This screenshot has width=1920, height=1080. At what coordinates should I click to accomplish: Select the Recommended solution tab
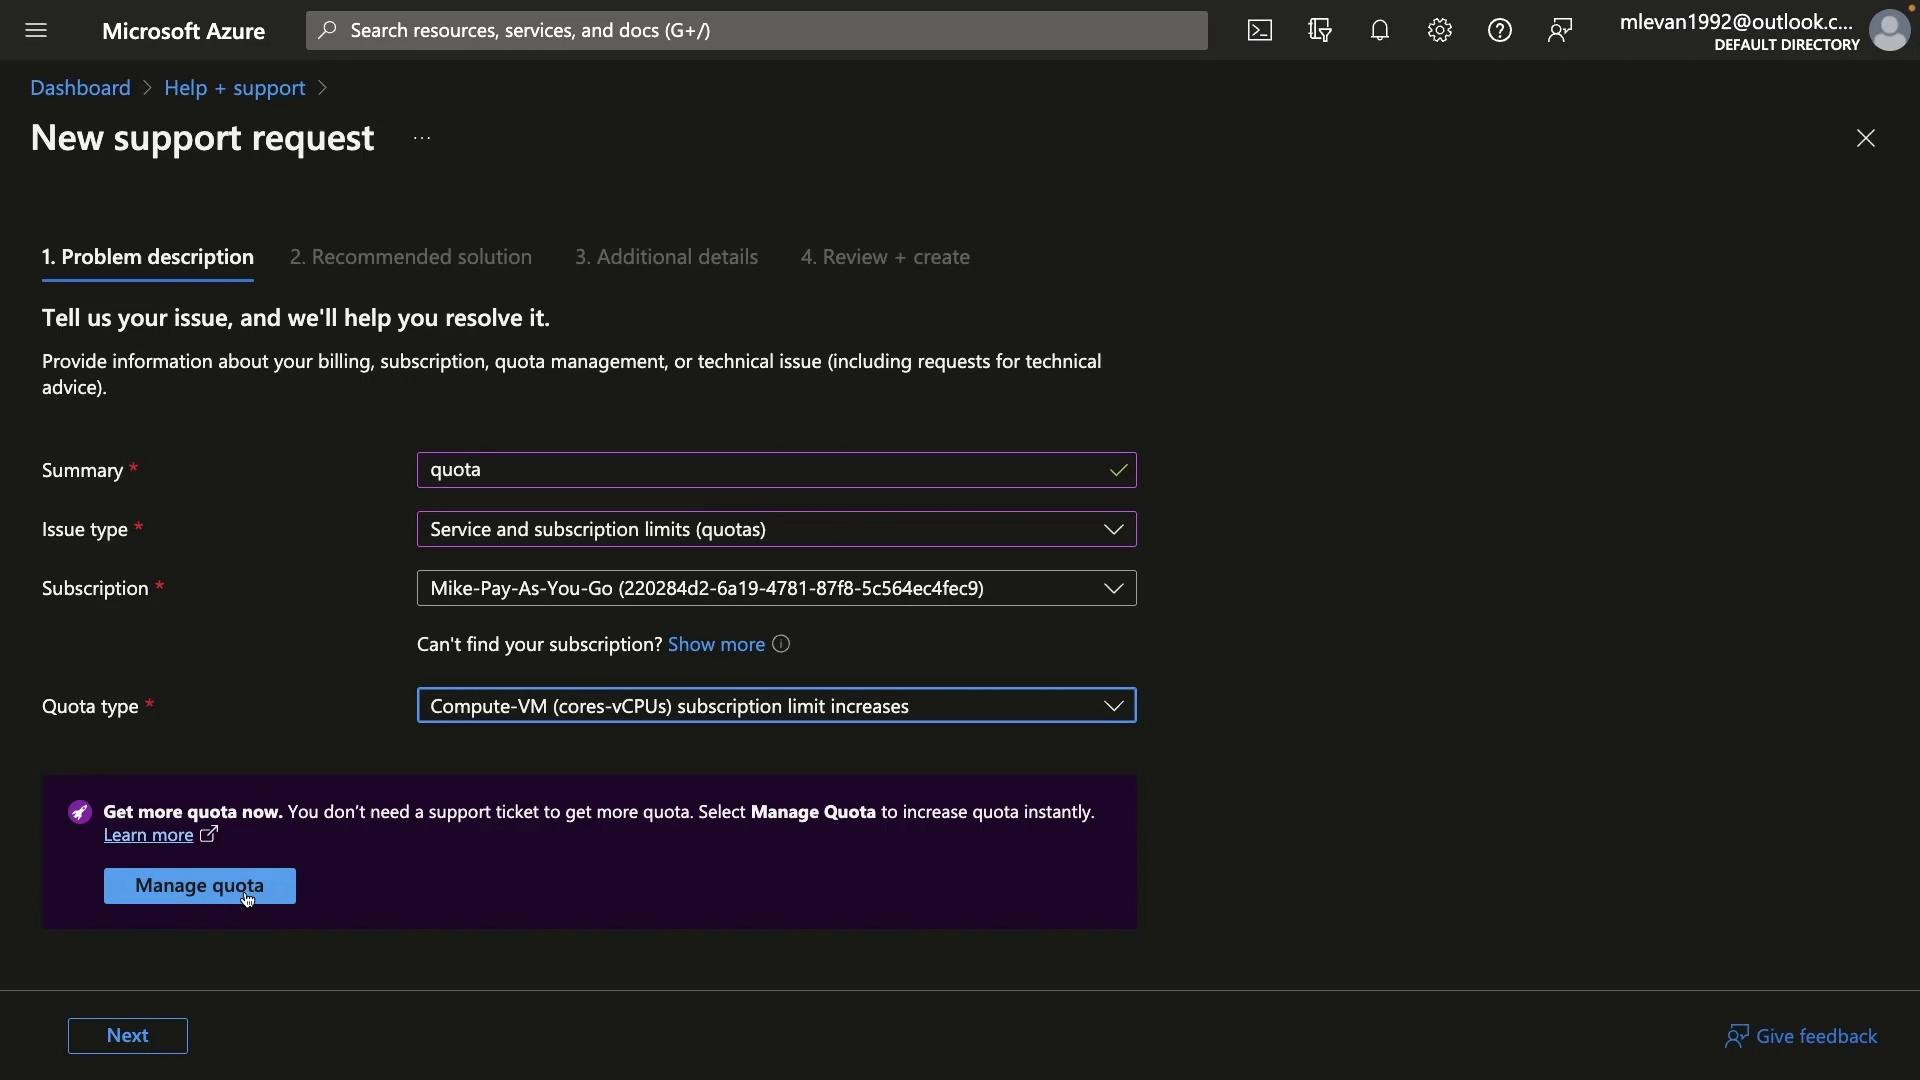point(411,257)
